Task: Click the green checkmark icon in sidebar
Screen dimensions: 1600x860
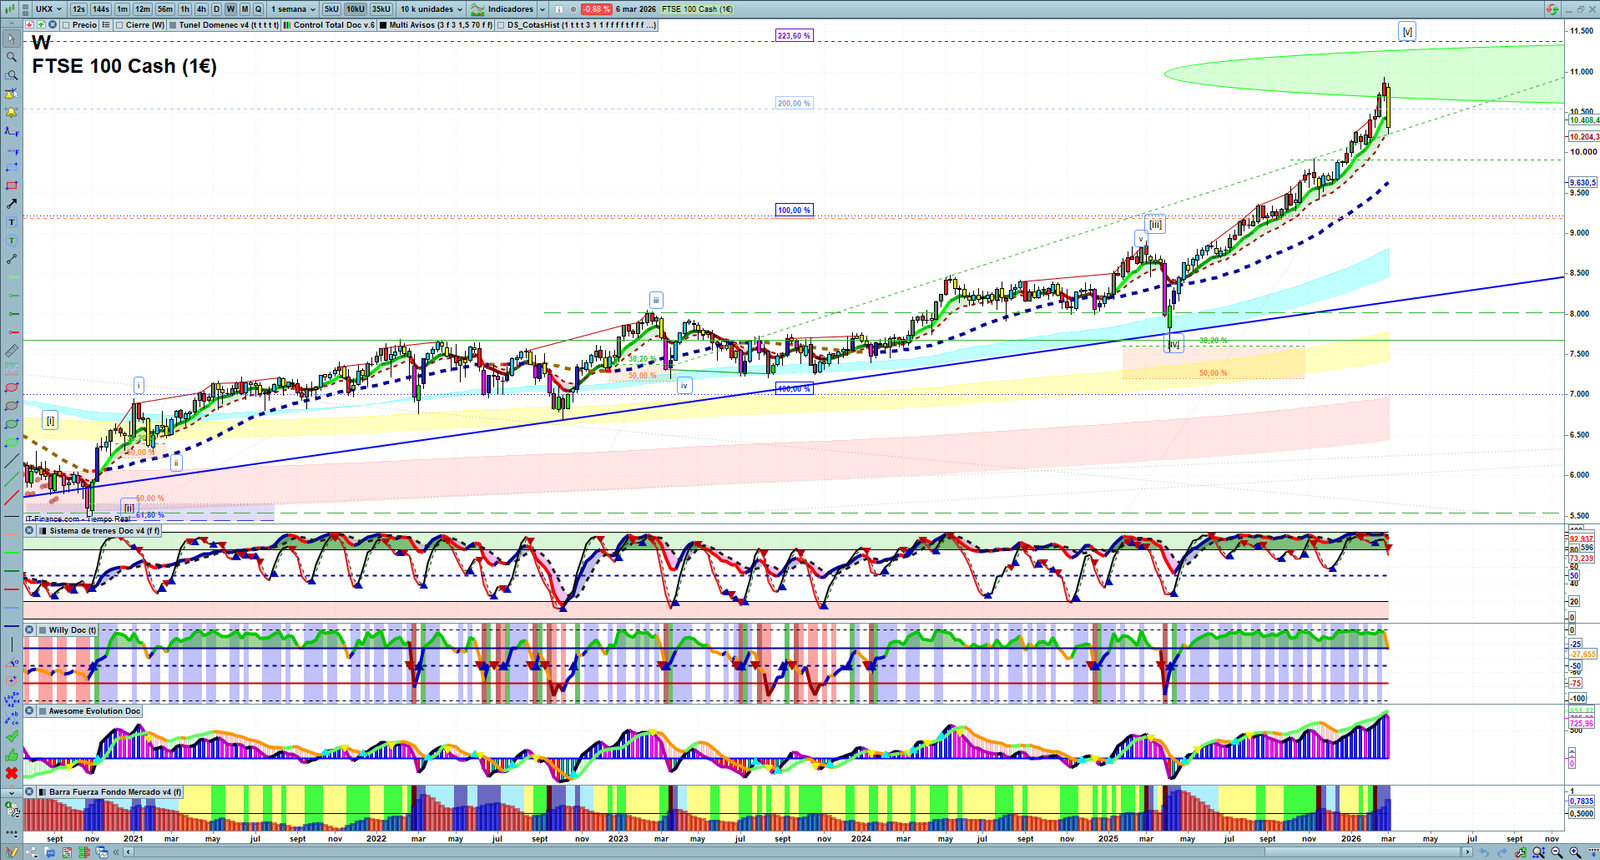Action: [x=11, y=736]
